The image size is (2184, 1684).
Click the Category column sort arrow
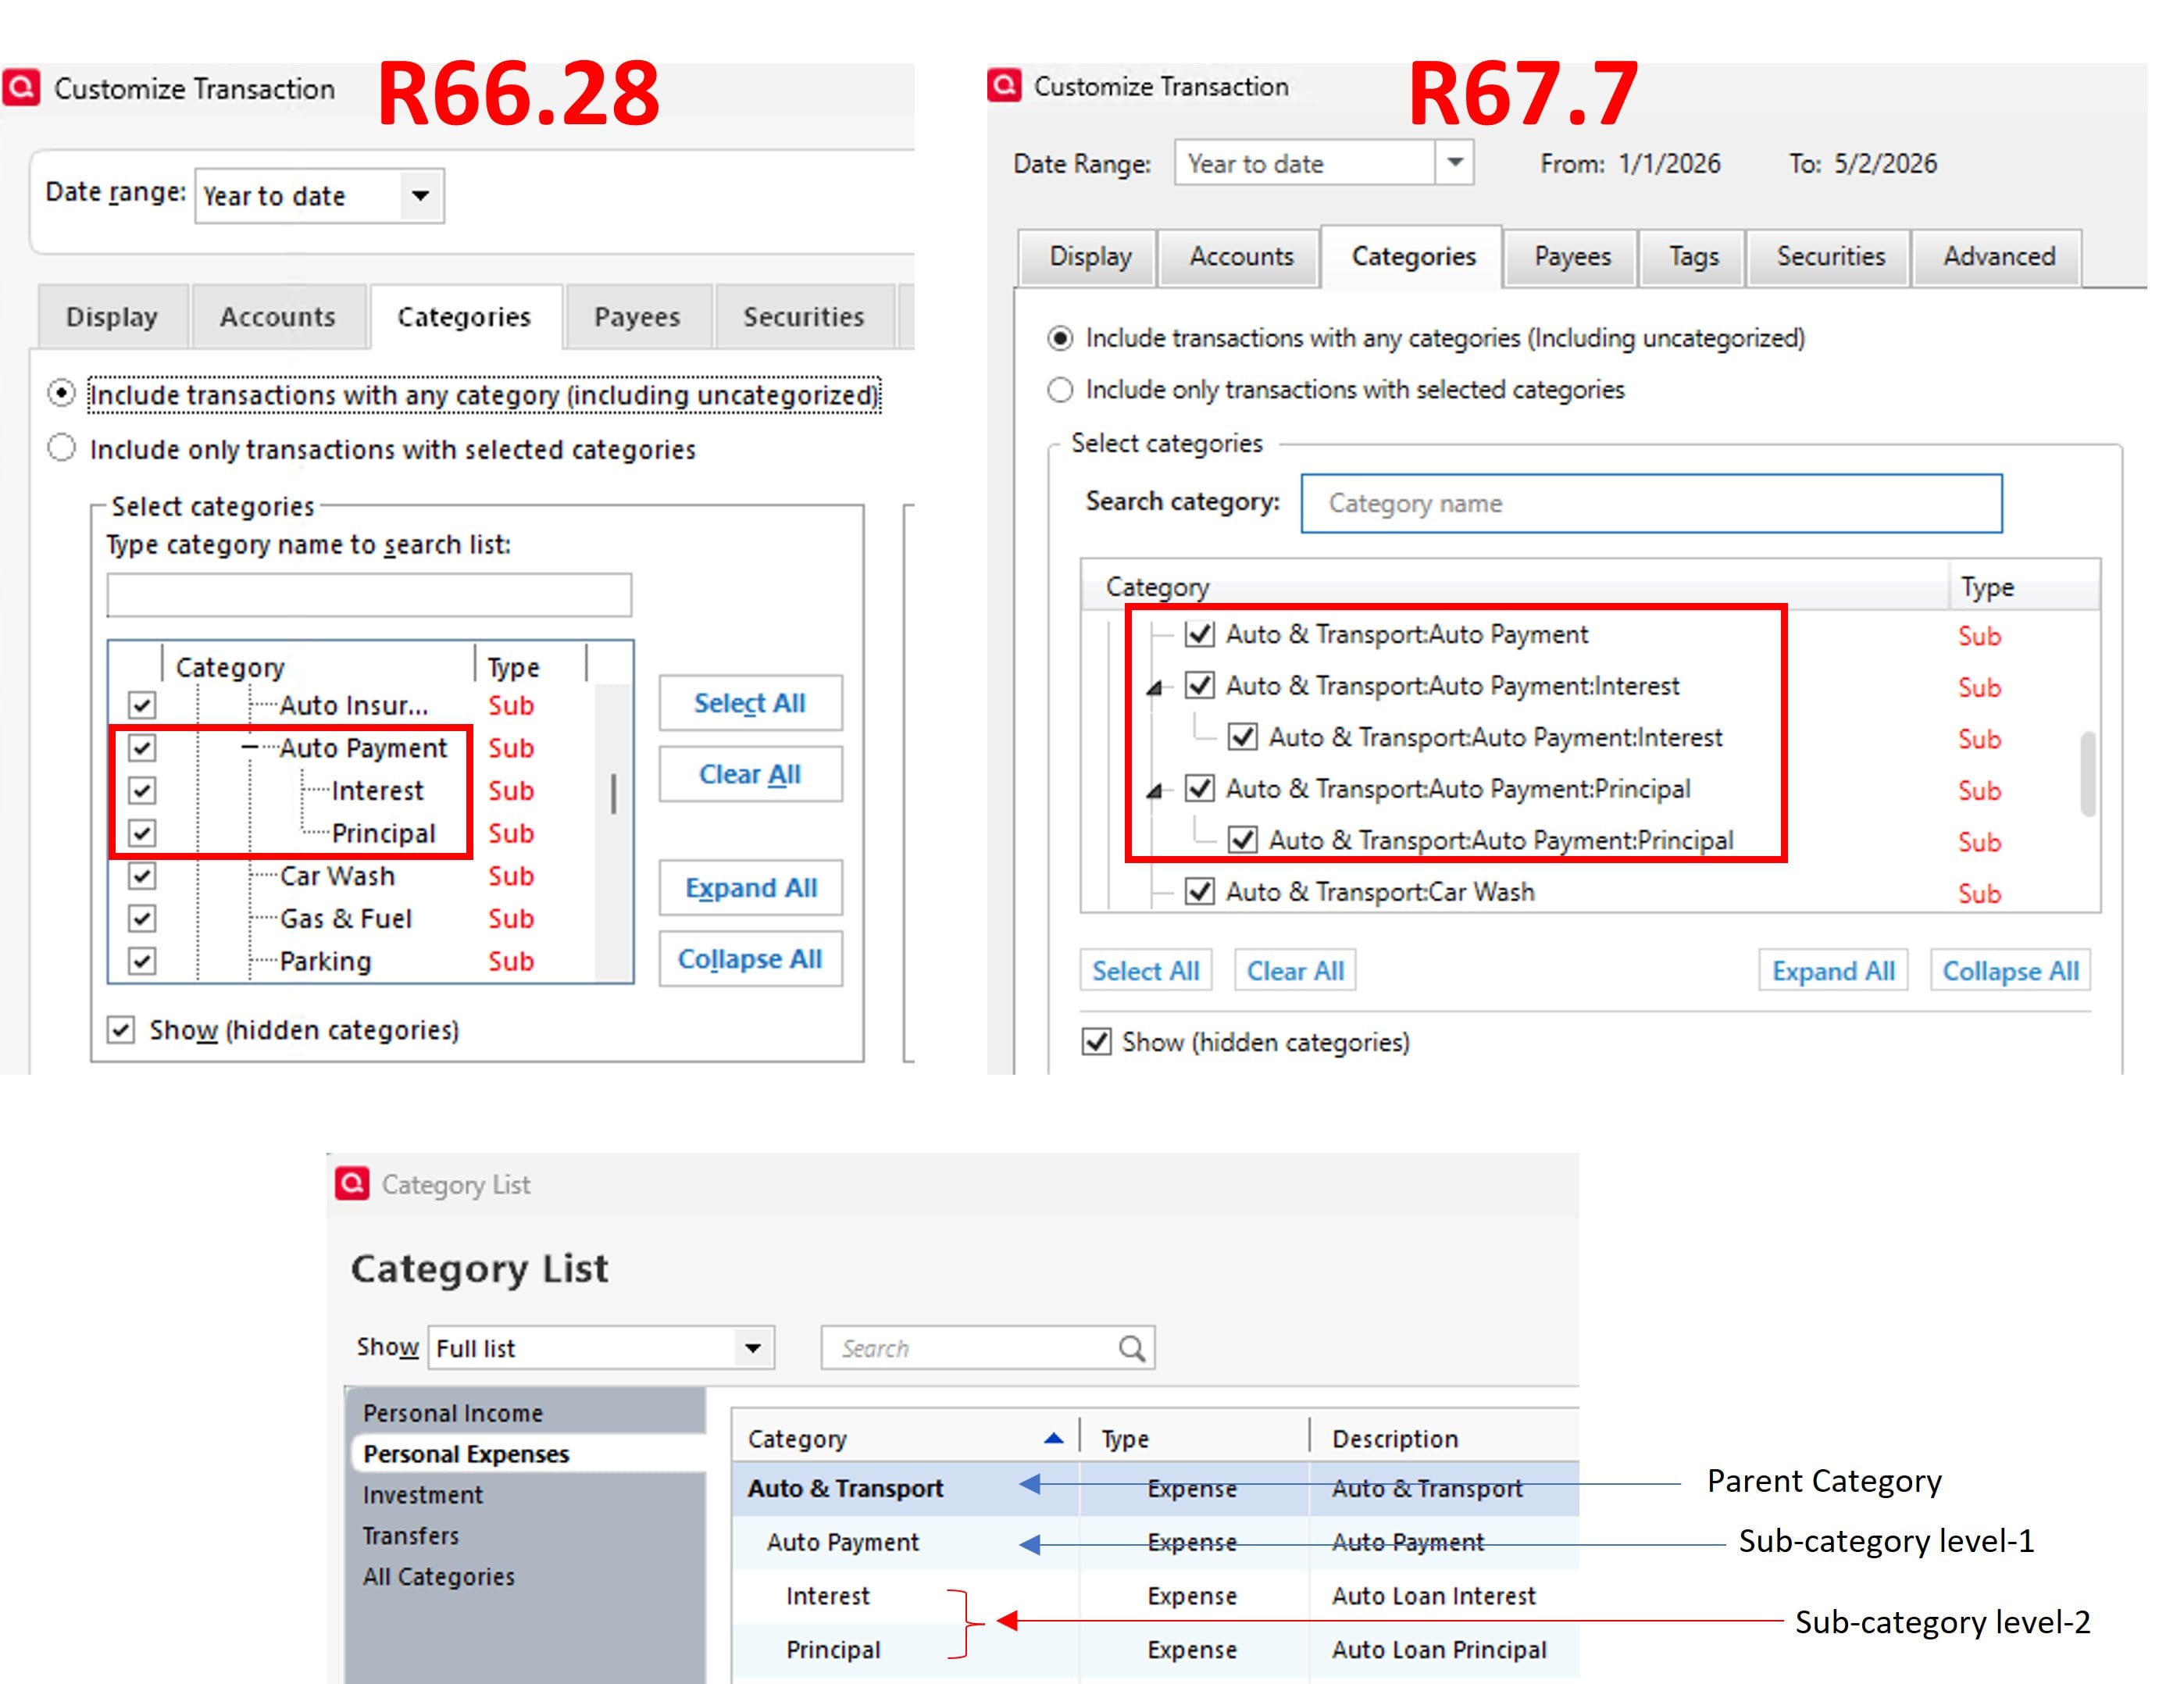[1053, 1438]
